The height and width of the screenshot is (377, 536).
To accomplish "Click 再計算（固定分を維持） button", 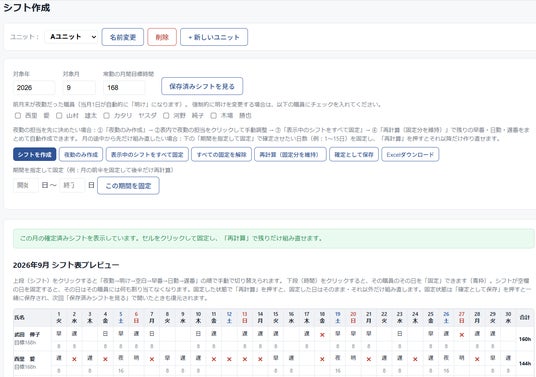I will coord(290,154).
